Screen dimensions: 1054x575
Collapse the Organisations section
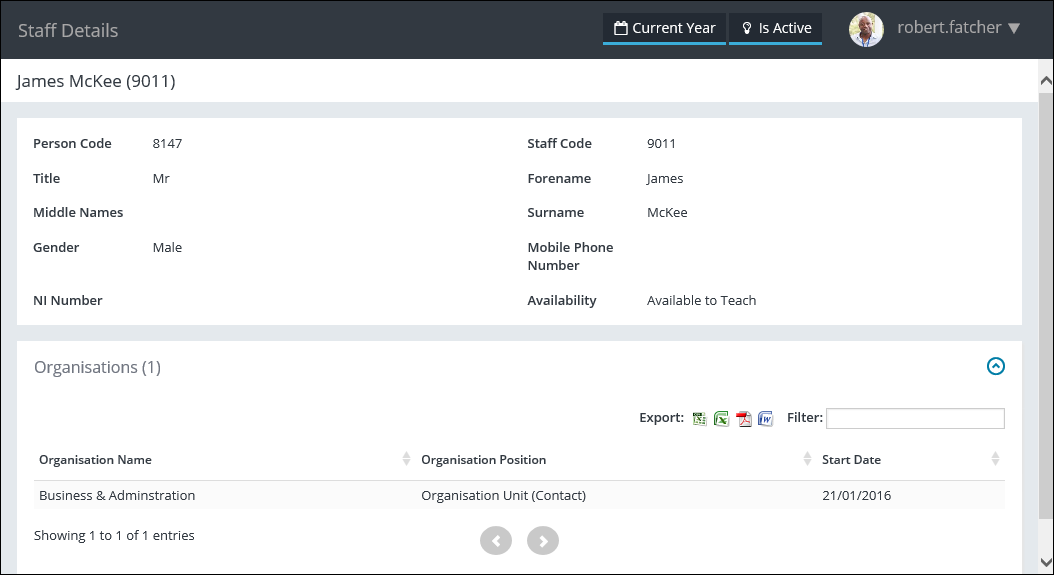click(995, 367)
